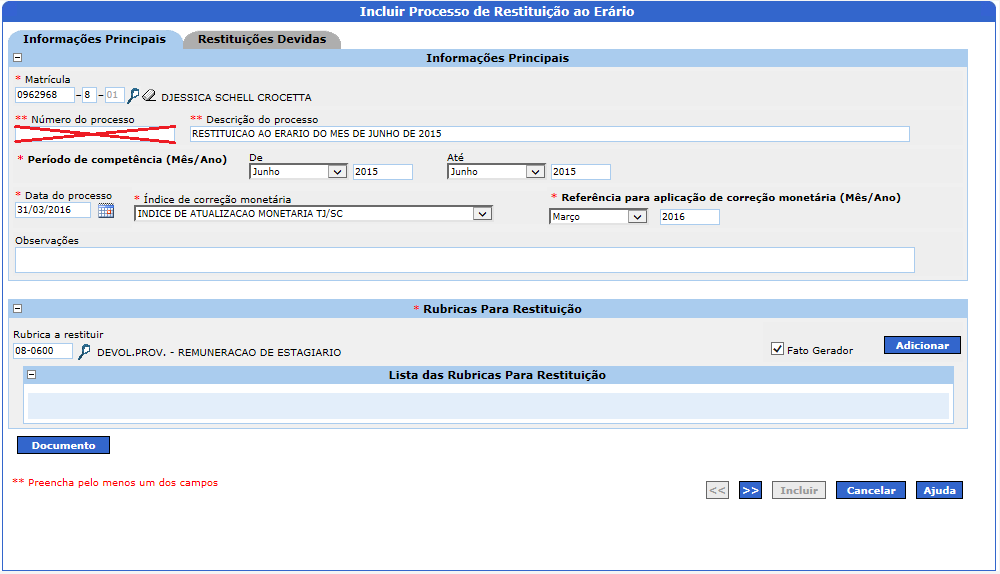Open the 'De' month dropdown
The image size is (1000, 574).
tap(337, 172)
